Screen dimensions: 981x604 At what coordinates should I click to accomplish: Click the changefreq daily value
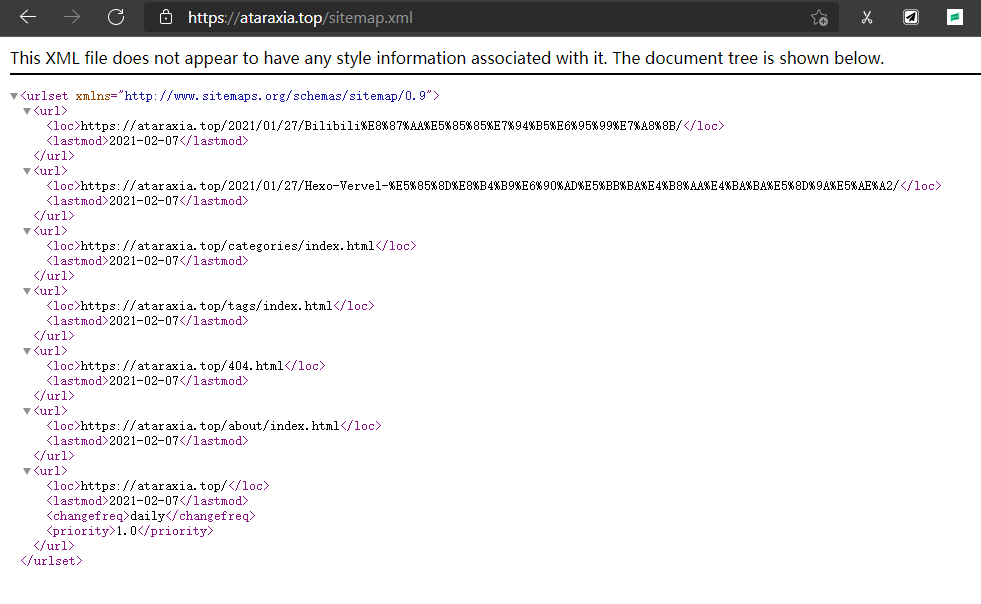148,516
